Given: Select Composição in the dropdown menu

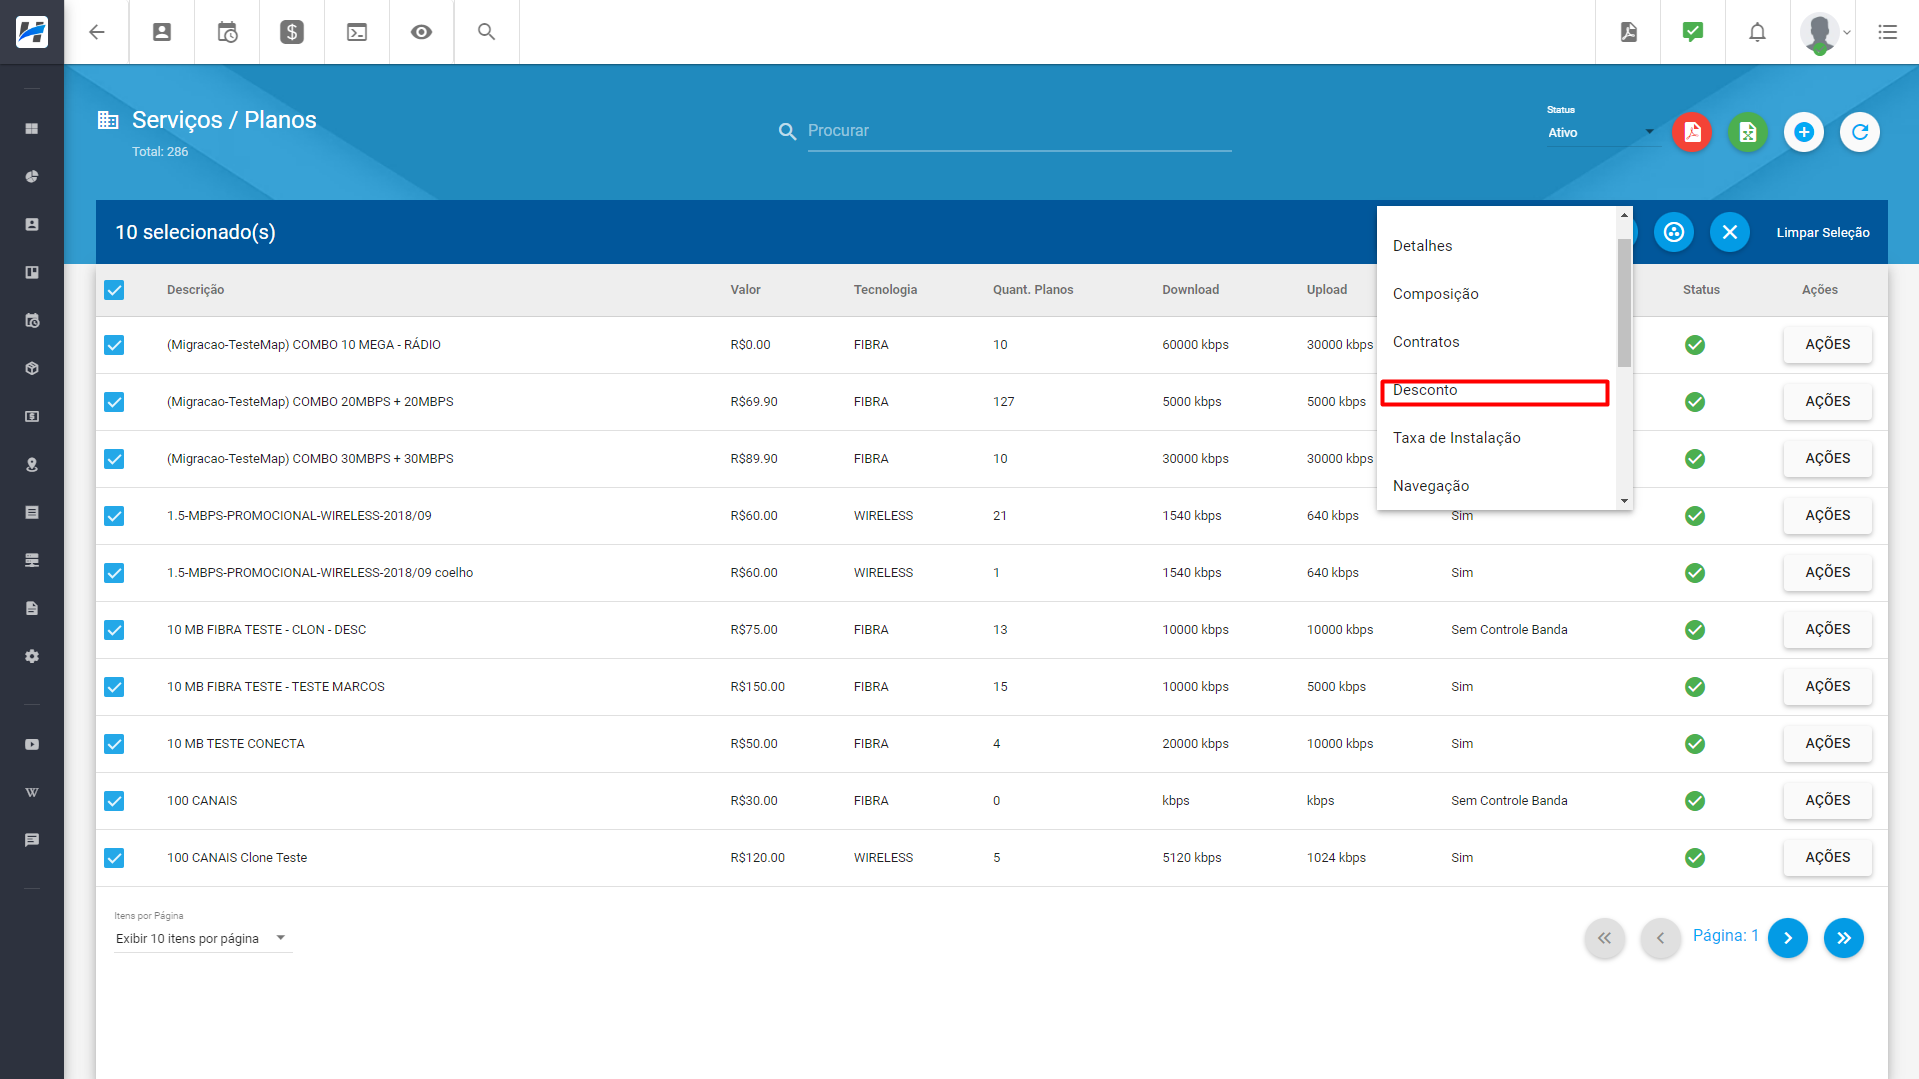Looking at the screenshot, I should coord(1496,294).
